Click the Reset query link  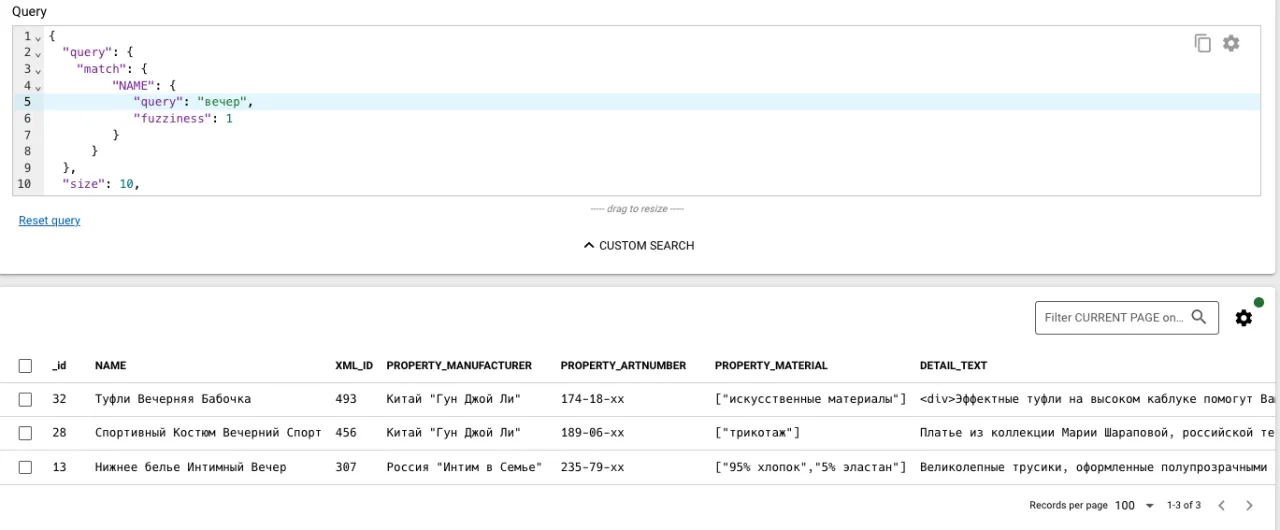pos(49,220)
